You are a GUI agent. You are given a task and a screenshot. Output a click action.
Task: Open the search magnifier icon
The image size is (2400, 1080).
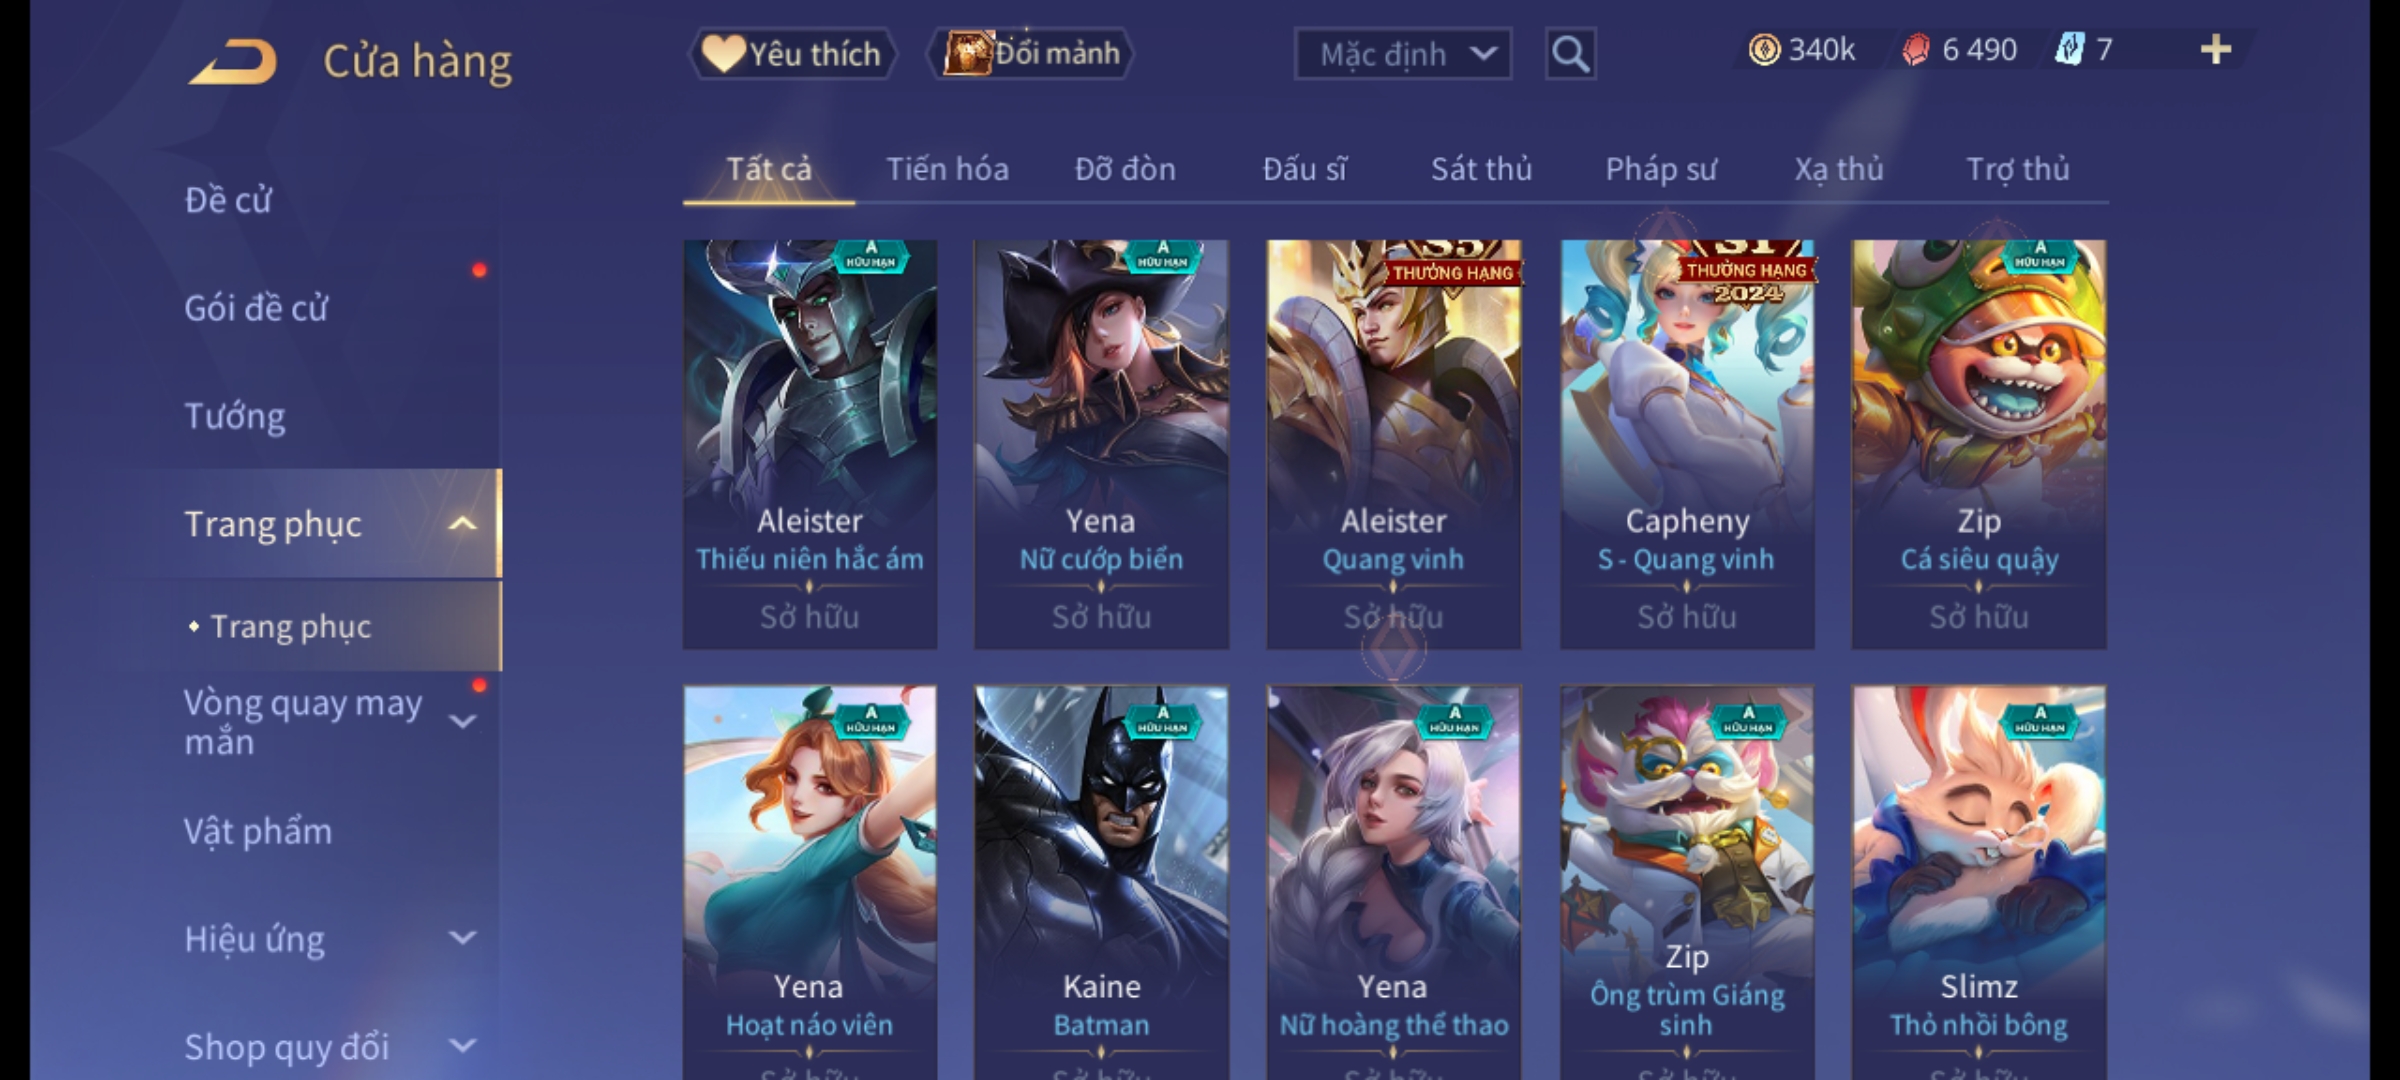pyautogui.click(x=1570, y=54)
